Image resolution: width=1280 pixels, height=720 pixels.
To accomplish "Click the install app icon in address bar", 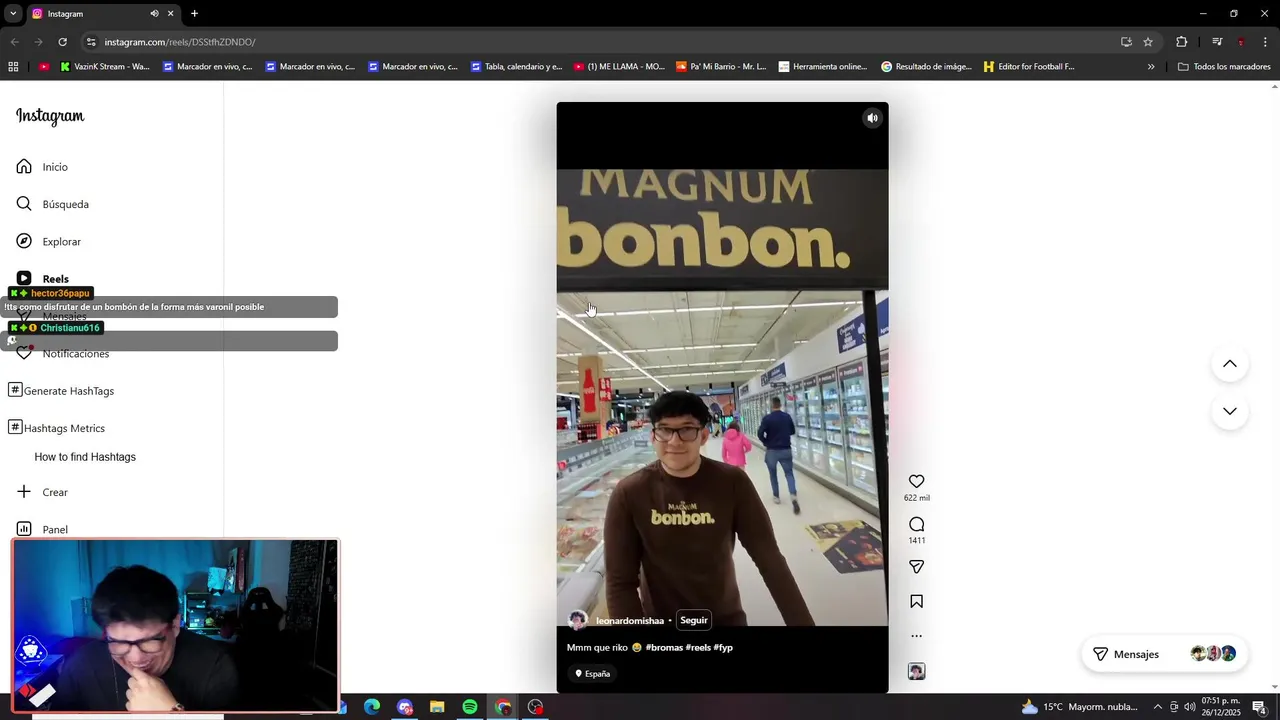I will coord(1126,42).
